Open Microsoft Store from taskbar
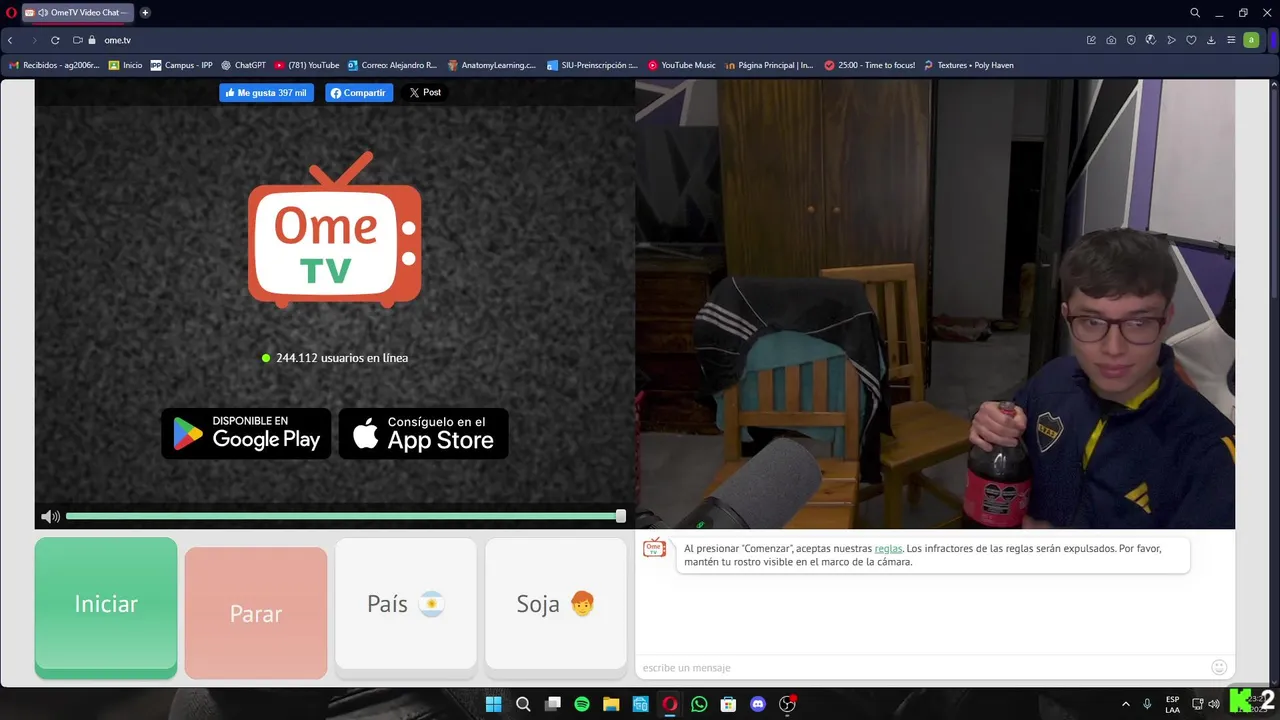The image size is (1280, 720). pos(728,704)
